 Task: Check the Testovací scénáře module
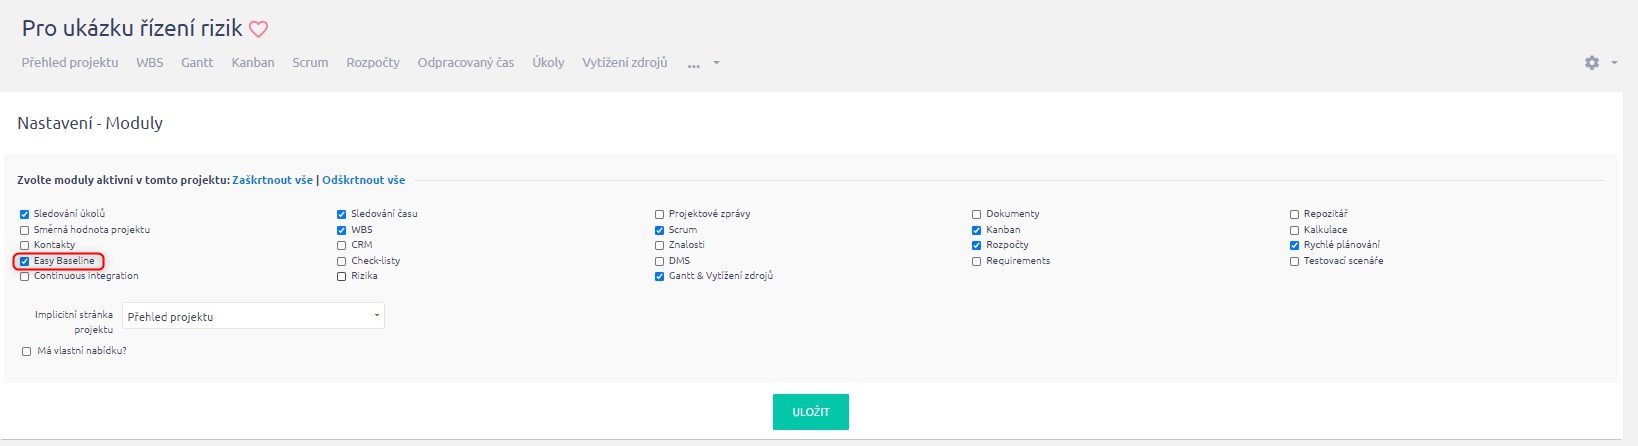1295,261
